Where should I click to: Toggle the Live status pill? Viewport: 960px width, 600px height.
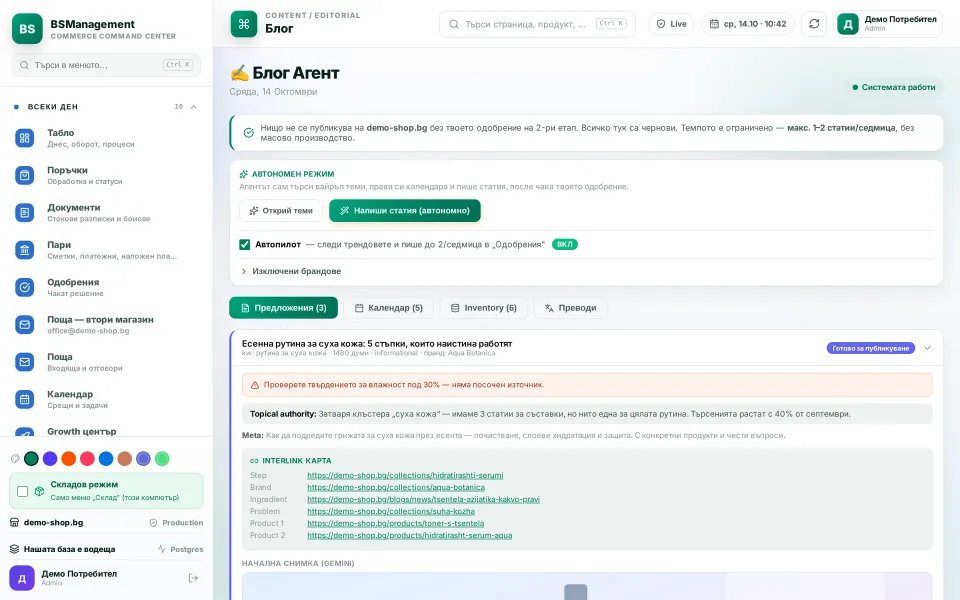coord(671,24)
